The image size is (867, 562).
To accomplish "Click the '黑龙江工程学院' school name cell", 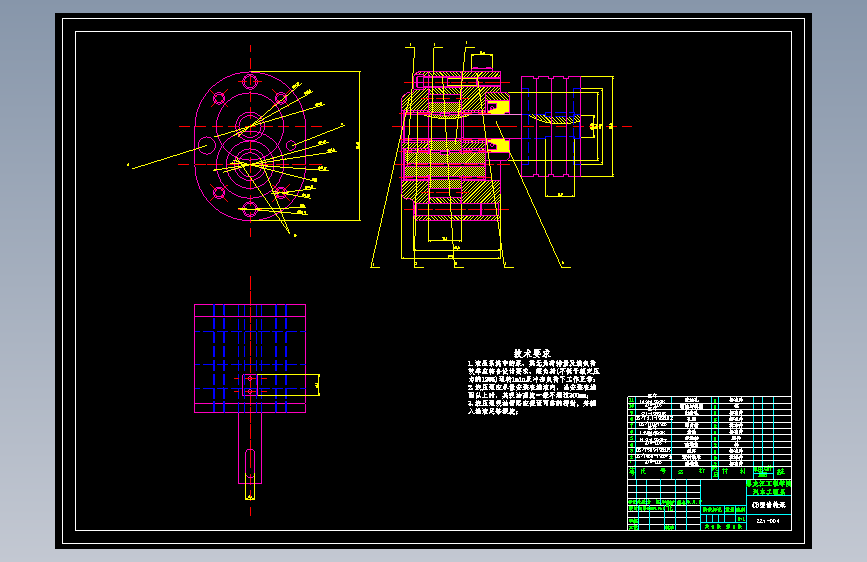I will [769, 483].
